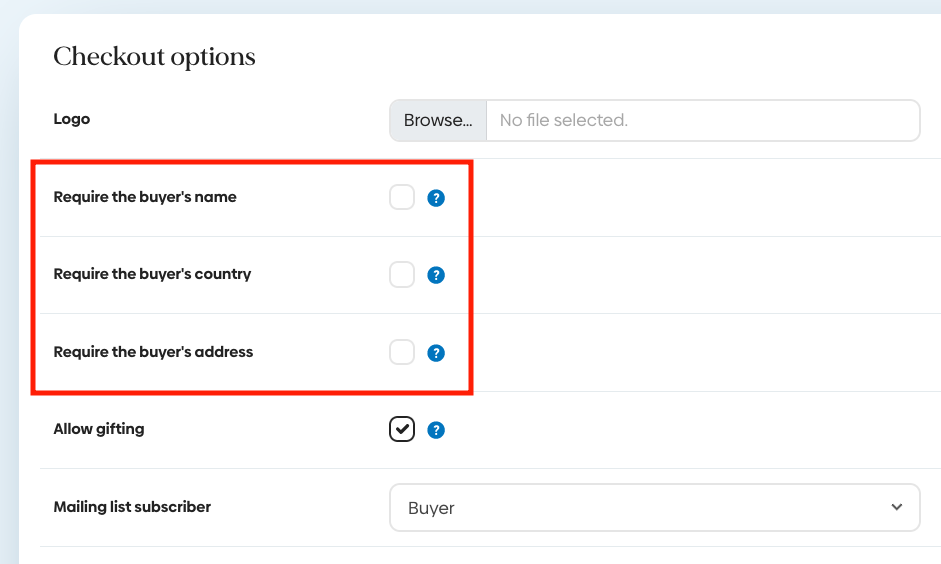This screenshot has width=941, height=564.
Task: Open the Mailing list subscriber dropdown
Action: (x=654, y=508)
